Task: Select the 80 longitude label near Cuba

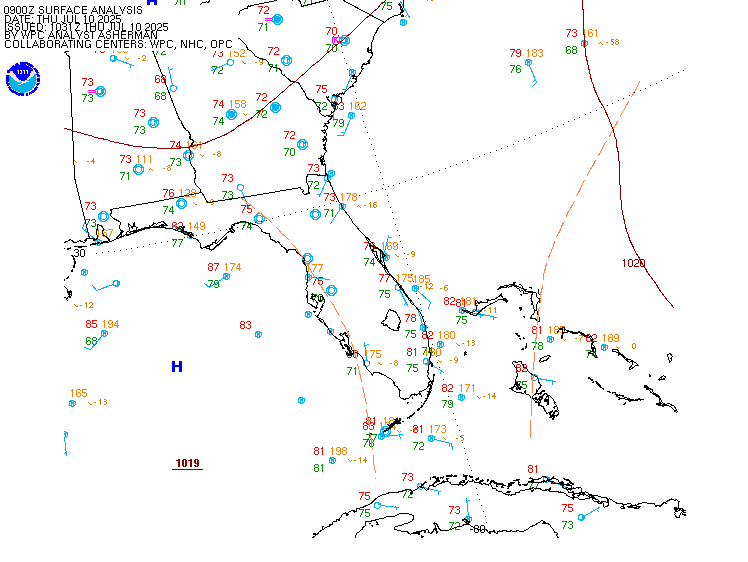Action: click(479, 529)
